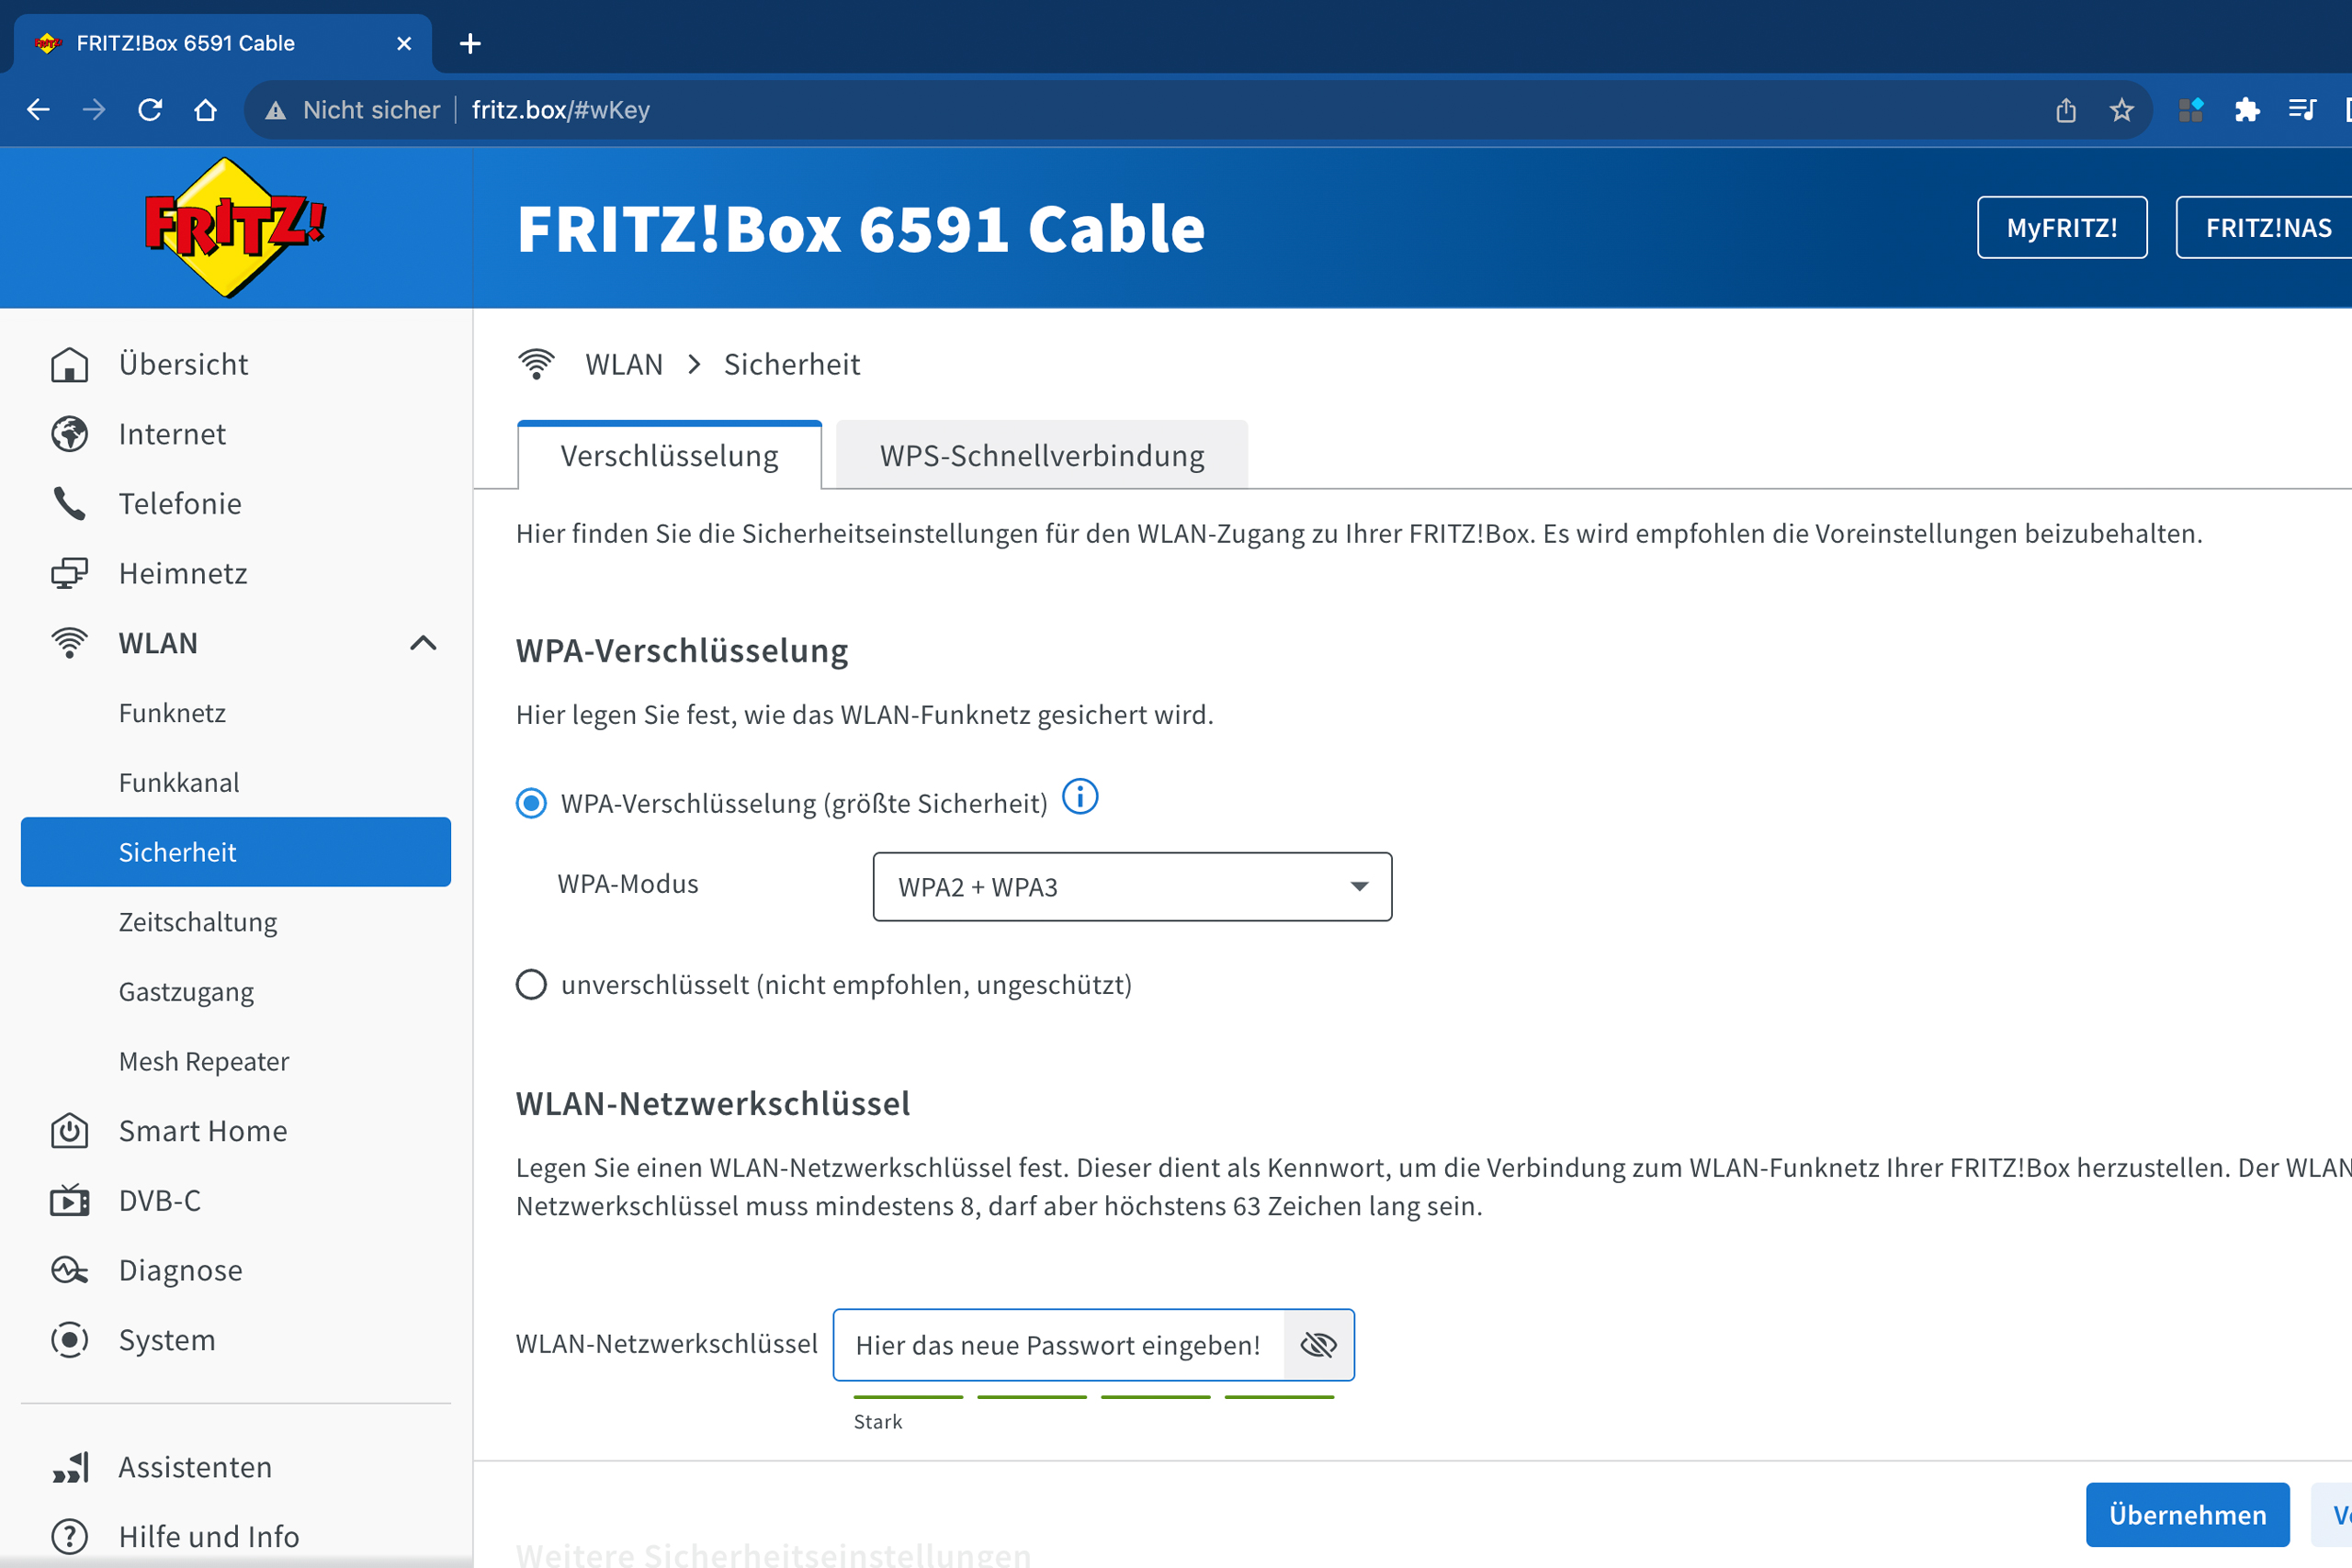
Task: Click the Internet globe icon
Action: click(69, 434)
